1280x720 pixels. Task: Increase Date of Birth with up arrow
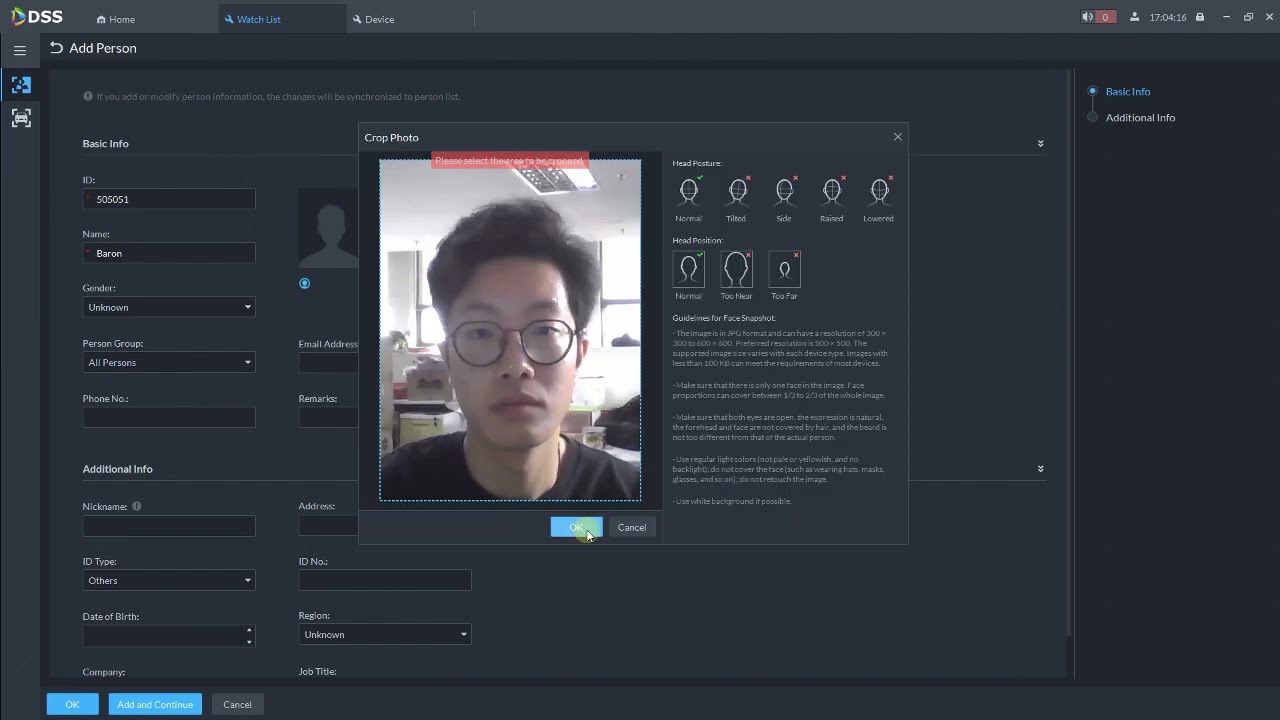point(249,630)
